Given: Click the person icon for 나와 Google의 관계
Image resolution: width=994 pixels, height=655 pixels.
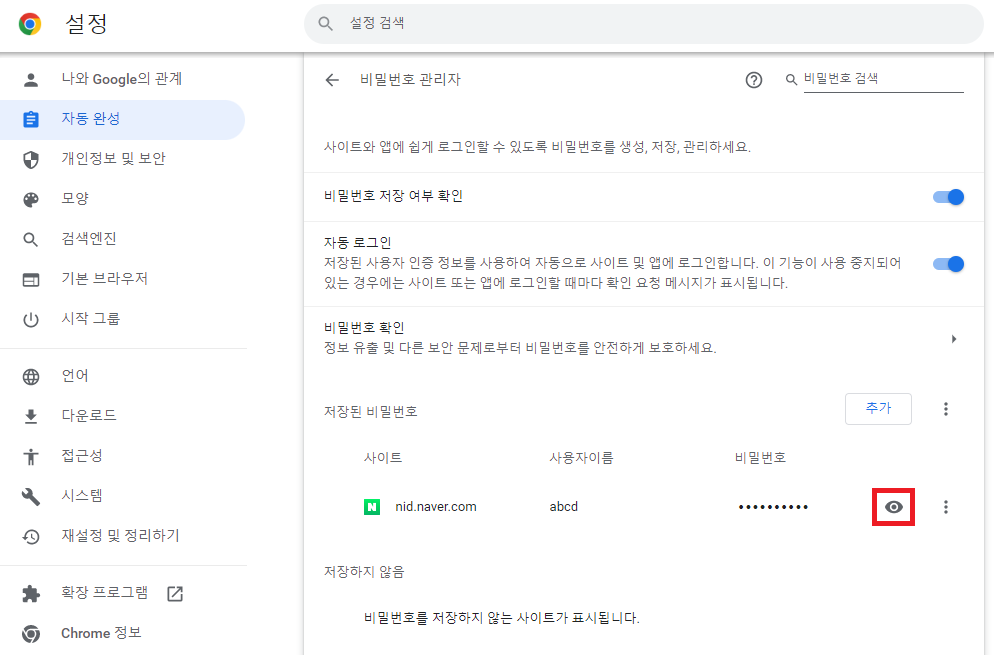Looking at the screenshot, I should (x=30, y=80).
